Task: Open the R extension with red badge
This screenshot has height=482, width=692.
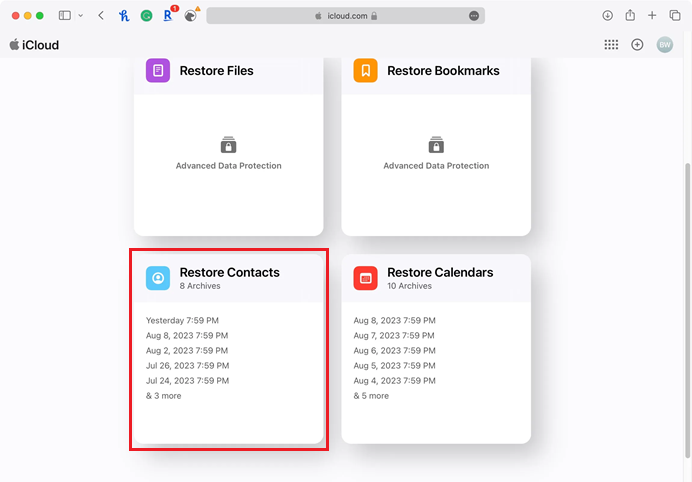Action: pyautogui.click(x=169, y=15)
